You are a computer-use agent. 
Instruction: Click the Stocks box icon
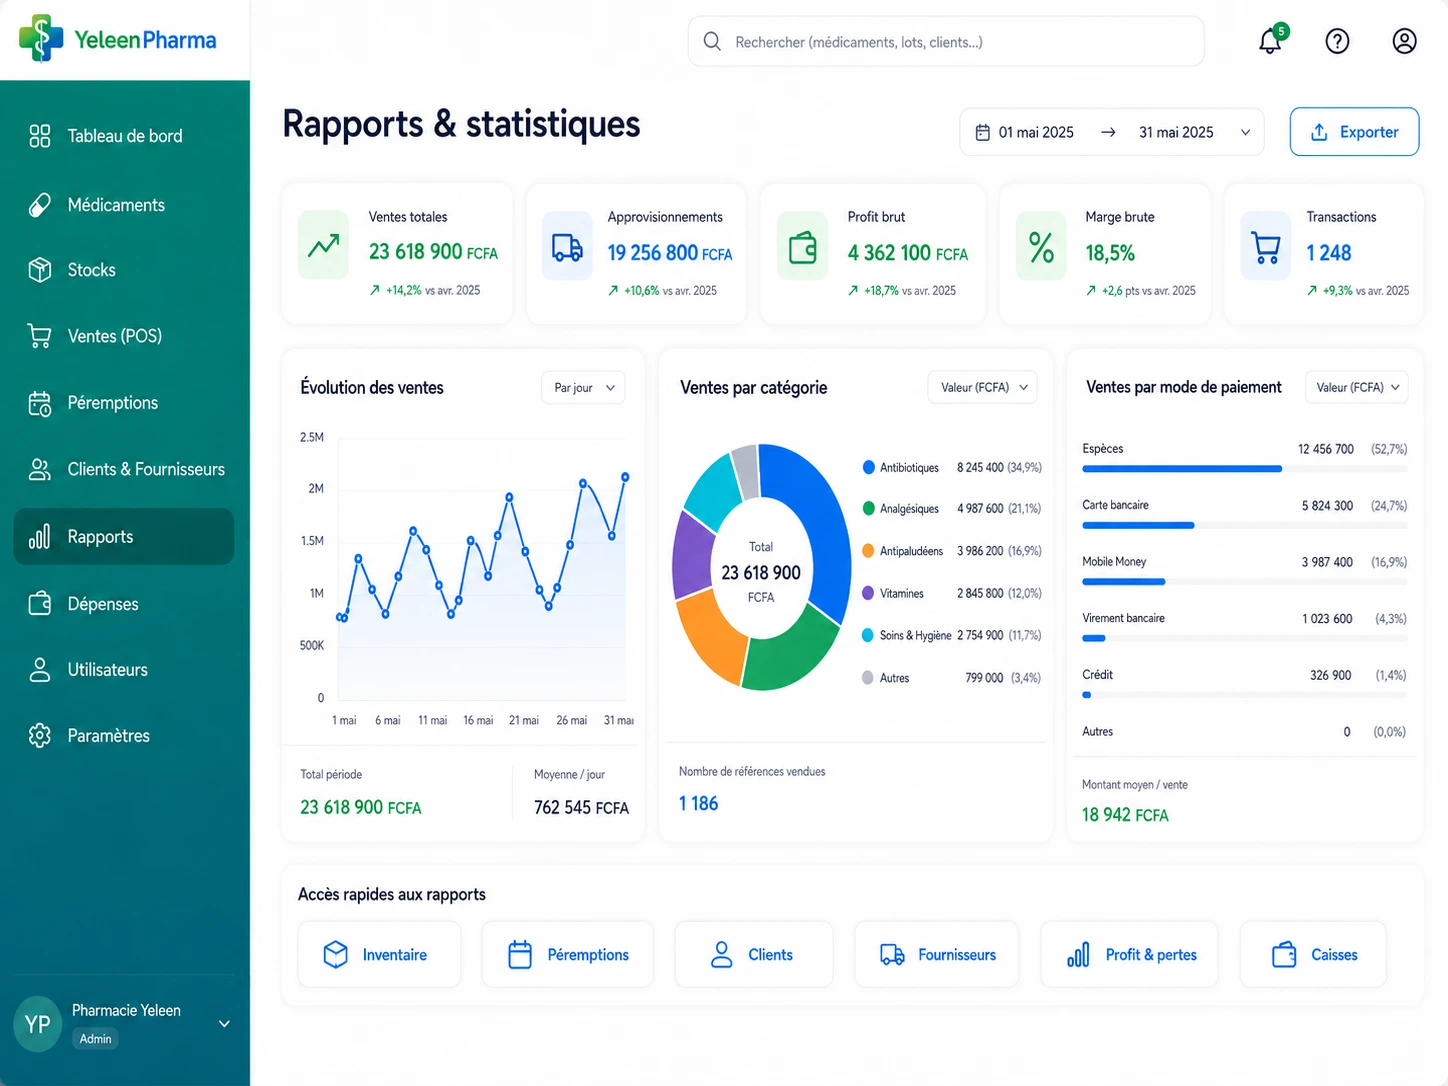40,270
